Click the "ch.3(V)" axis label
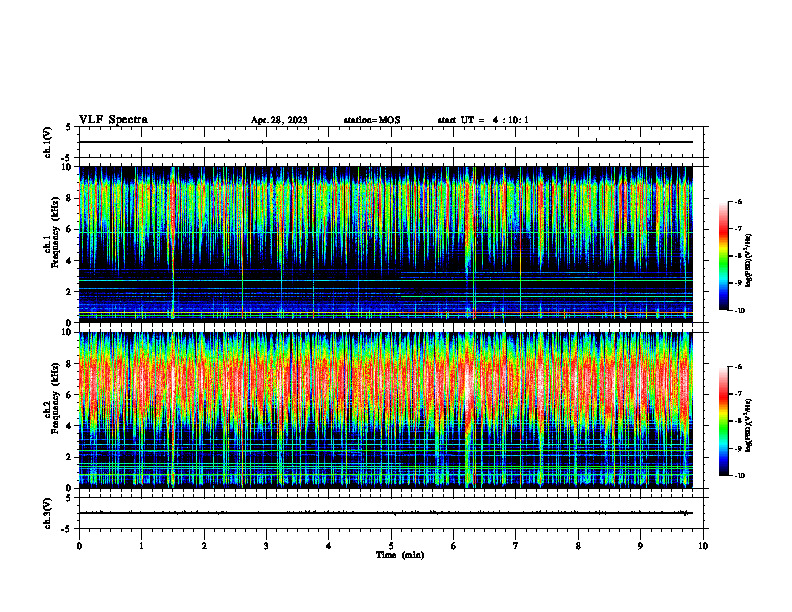 [x=48, y=513]
